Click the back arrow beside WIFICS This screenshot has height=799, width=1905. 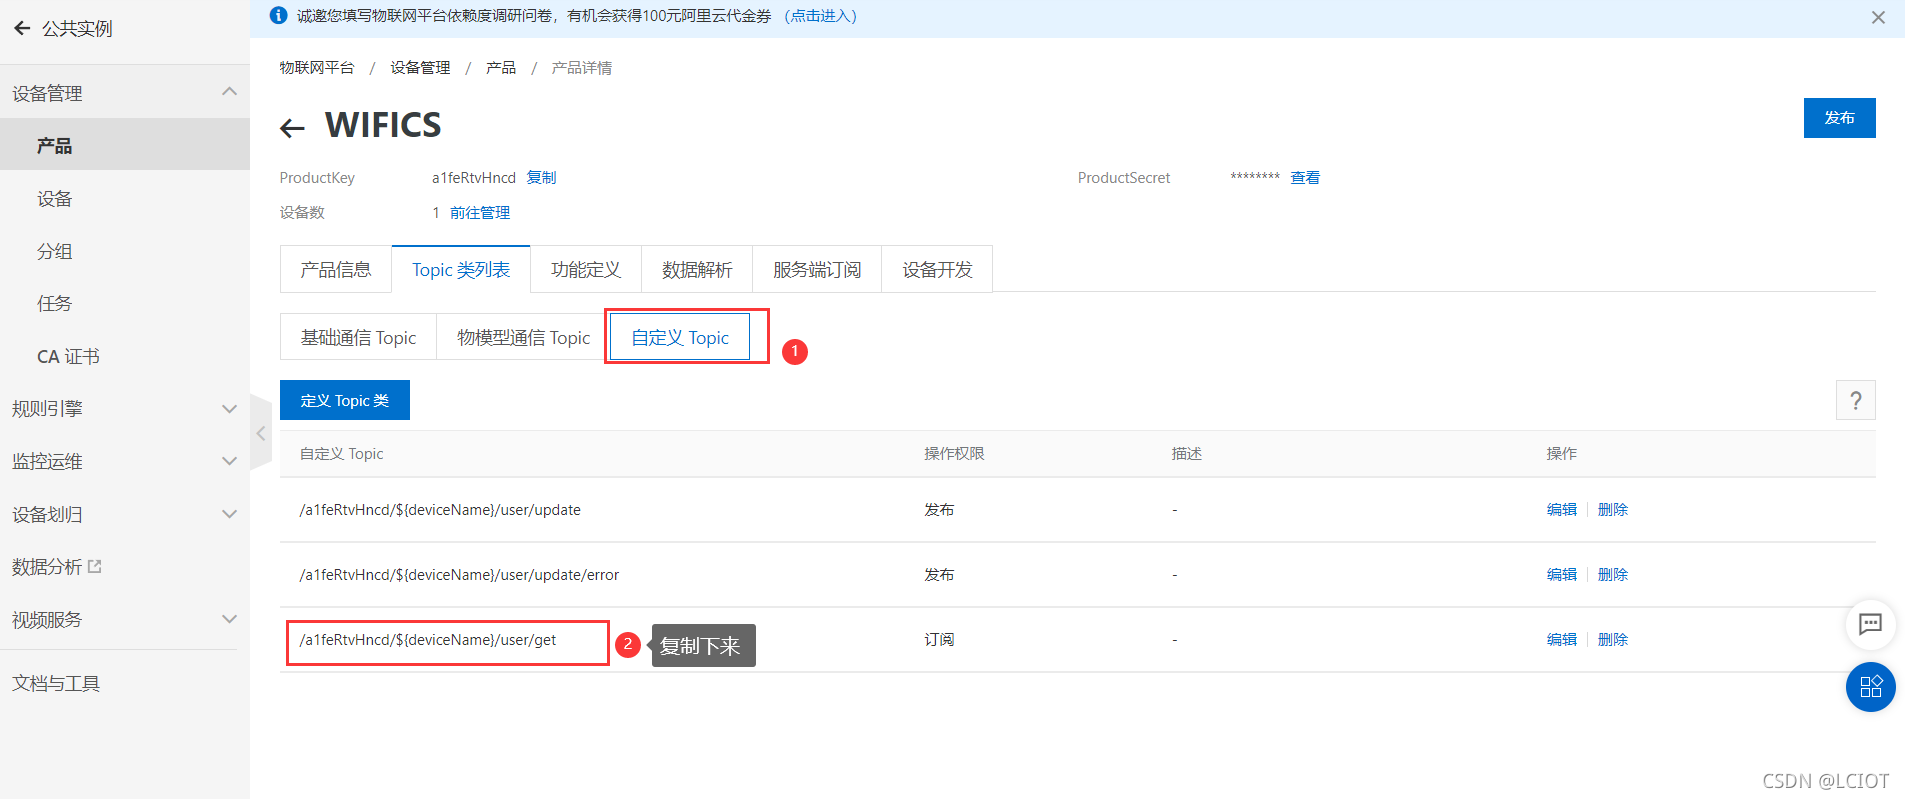point(292,128)
